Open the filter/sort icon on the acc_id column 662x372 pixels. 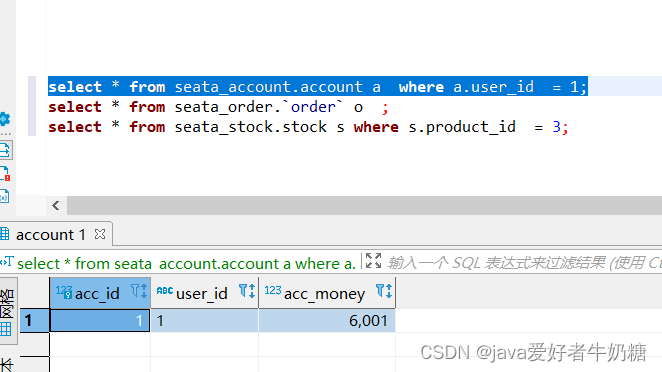[139, 291]
